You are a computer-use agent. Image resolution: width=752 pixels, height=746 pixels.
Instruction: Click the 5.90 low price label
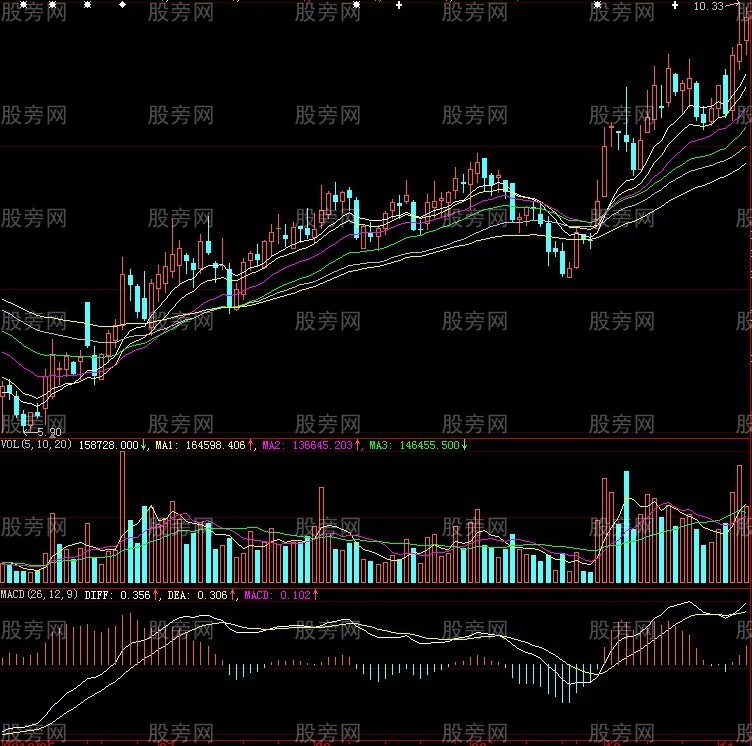[49, 432]
